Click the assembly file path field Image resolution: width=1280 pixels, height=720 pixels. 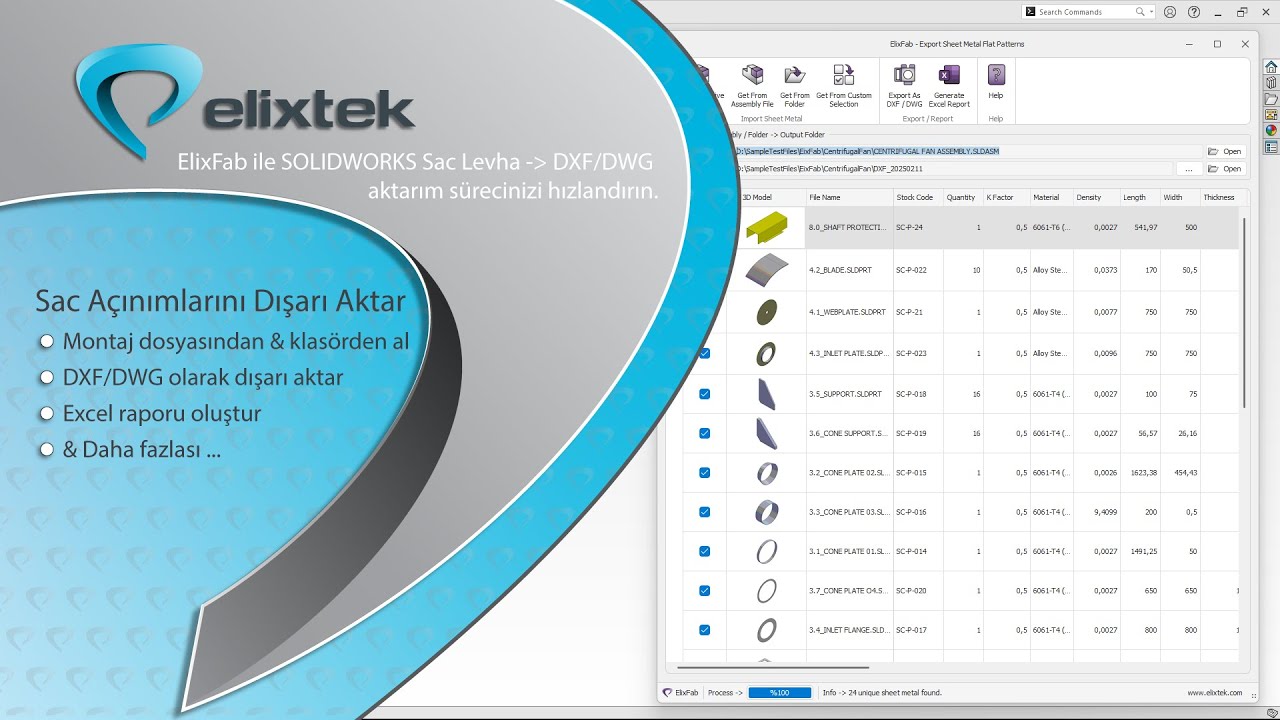point(970,151)
